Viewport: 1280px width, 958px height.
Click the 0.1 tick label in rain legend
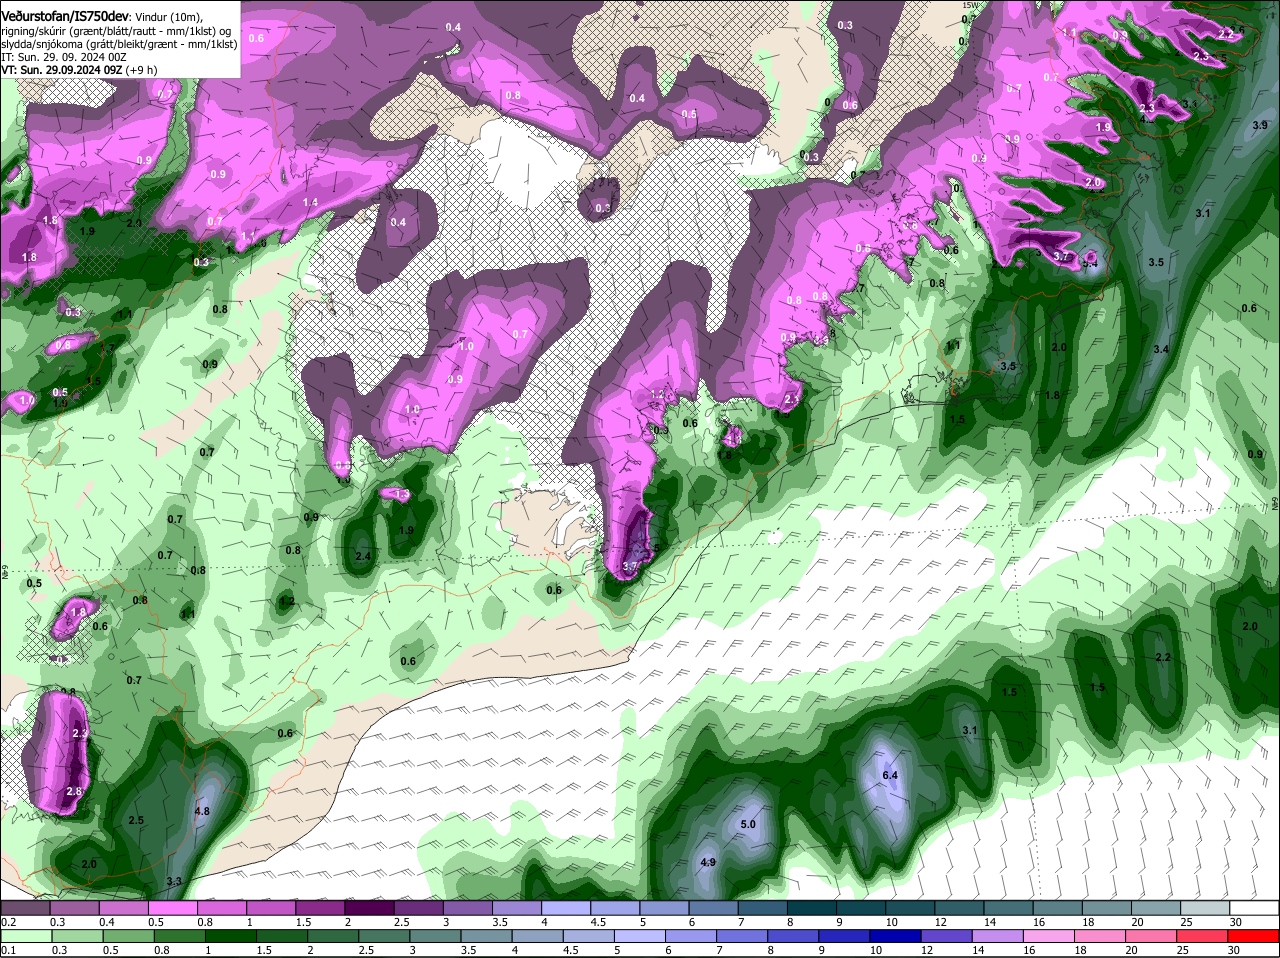pos(8,951)
